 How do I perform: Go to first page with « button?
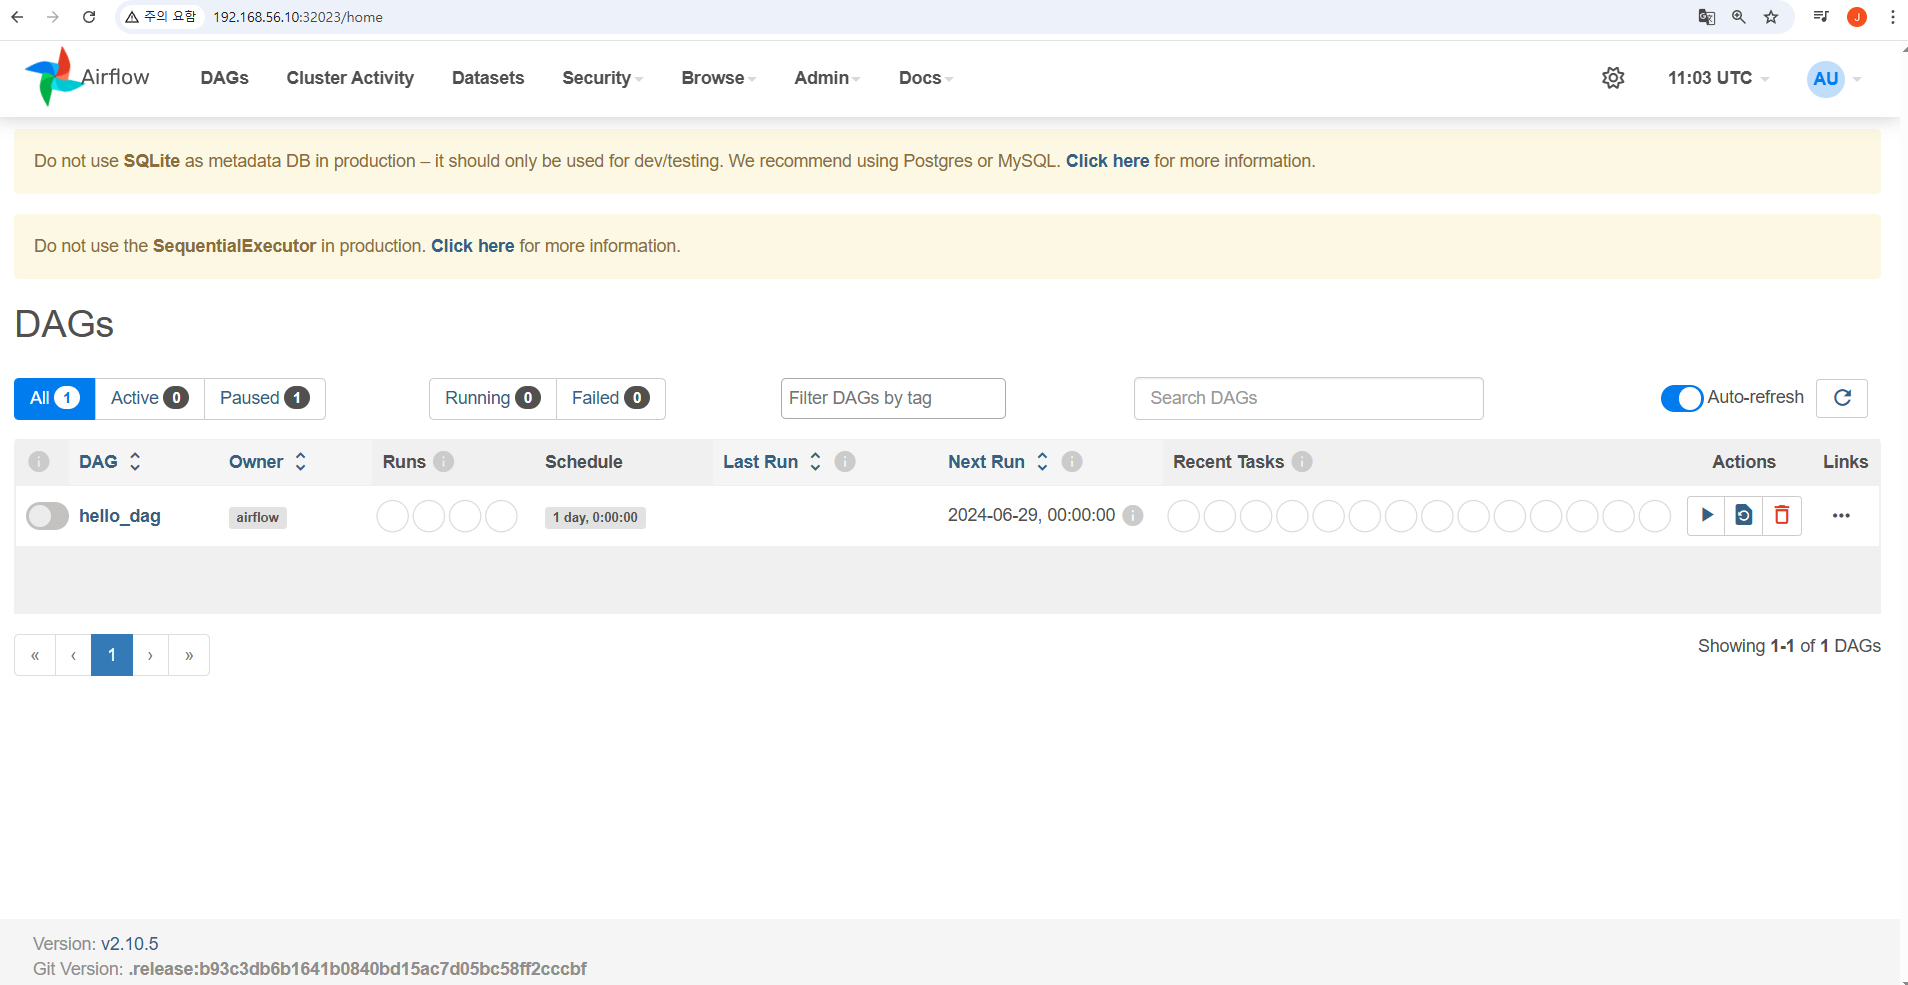[35, 655]
